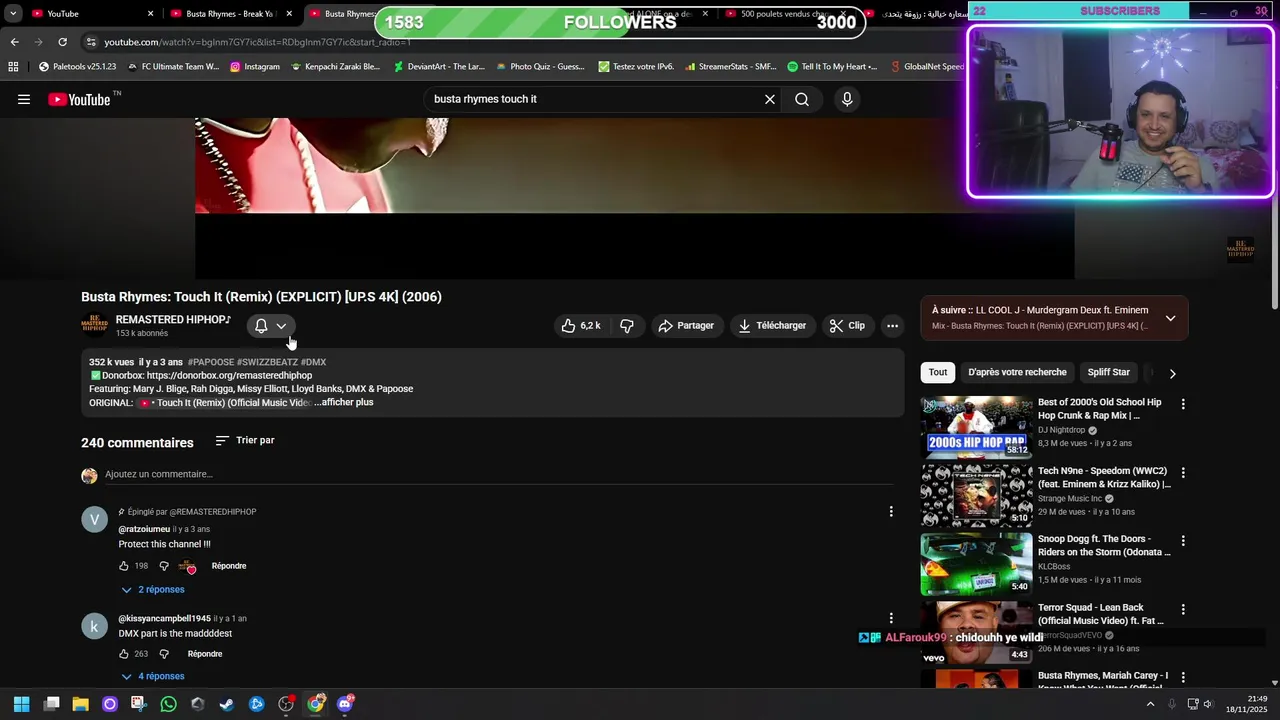Close the first YouTube browser tab
Image resolution: width=1280 pixels, height=720 pixels.
click(x=151, y=14)
